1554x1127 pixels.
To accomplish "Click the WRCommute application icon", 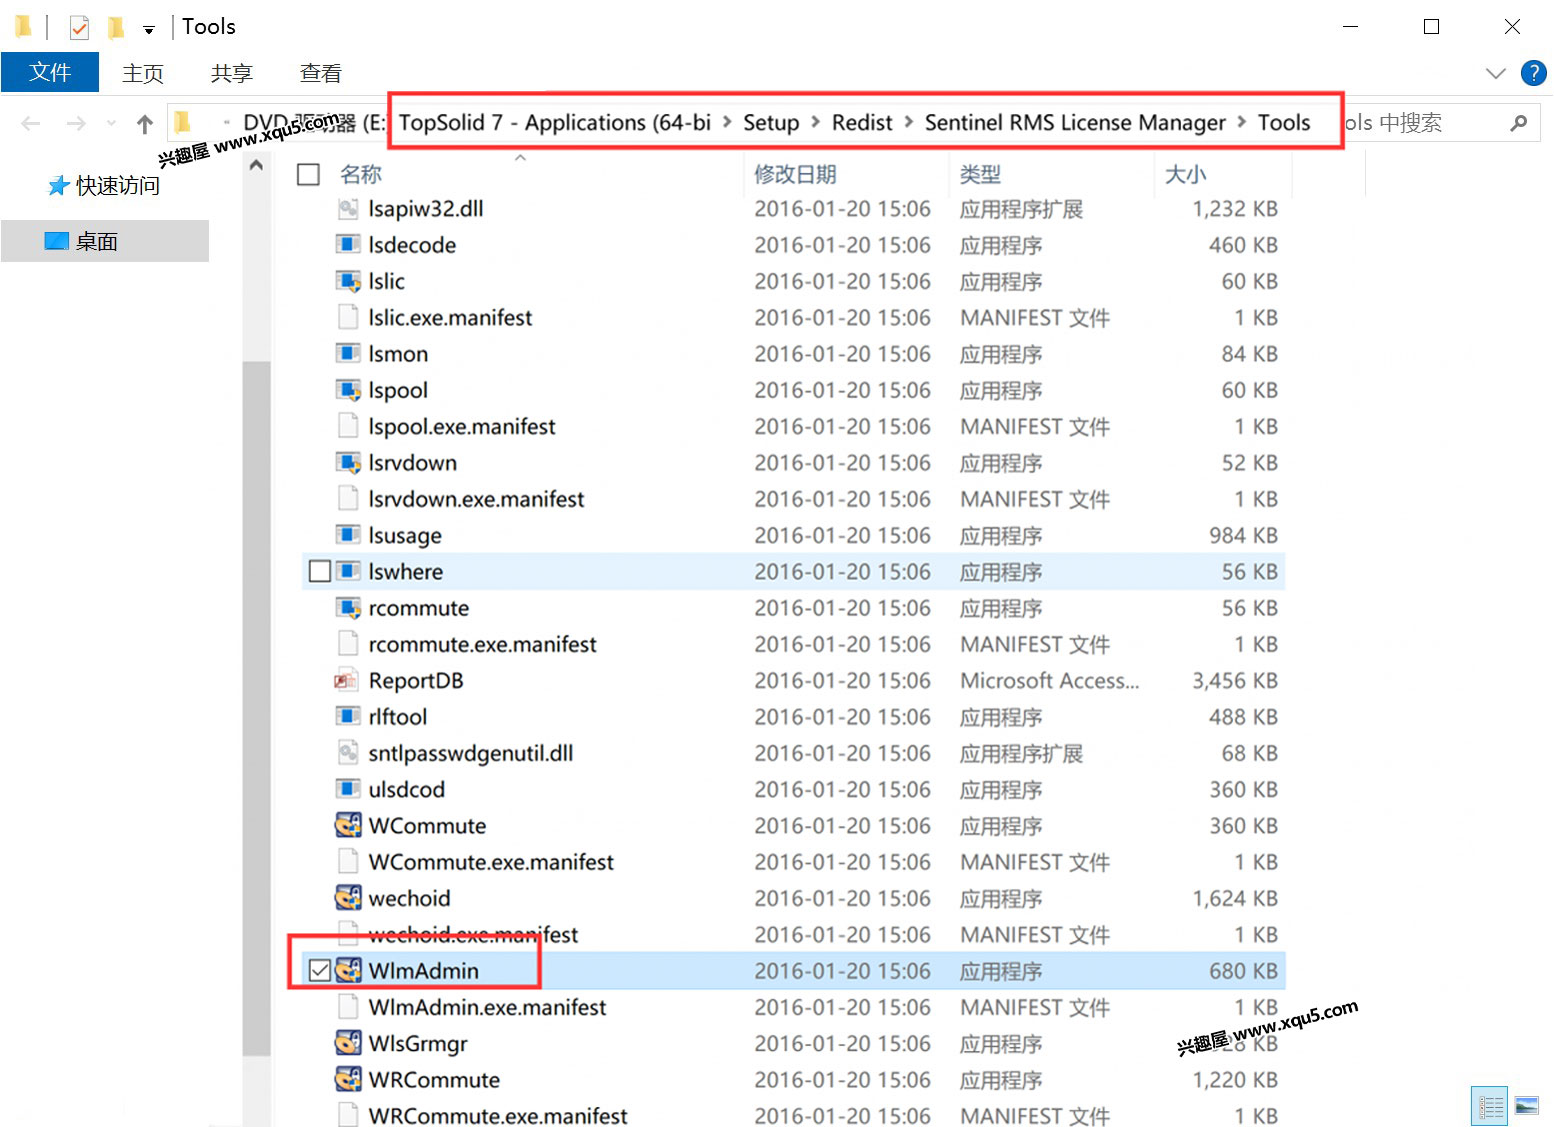I will pyautogui.click(x=348, y=1080).
